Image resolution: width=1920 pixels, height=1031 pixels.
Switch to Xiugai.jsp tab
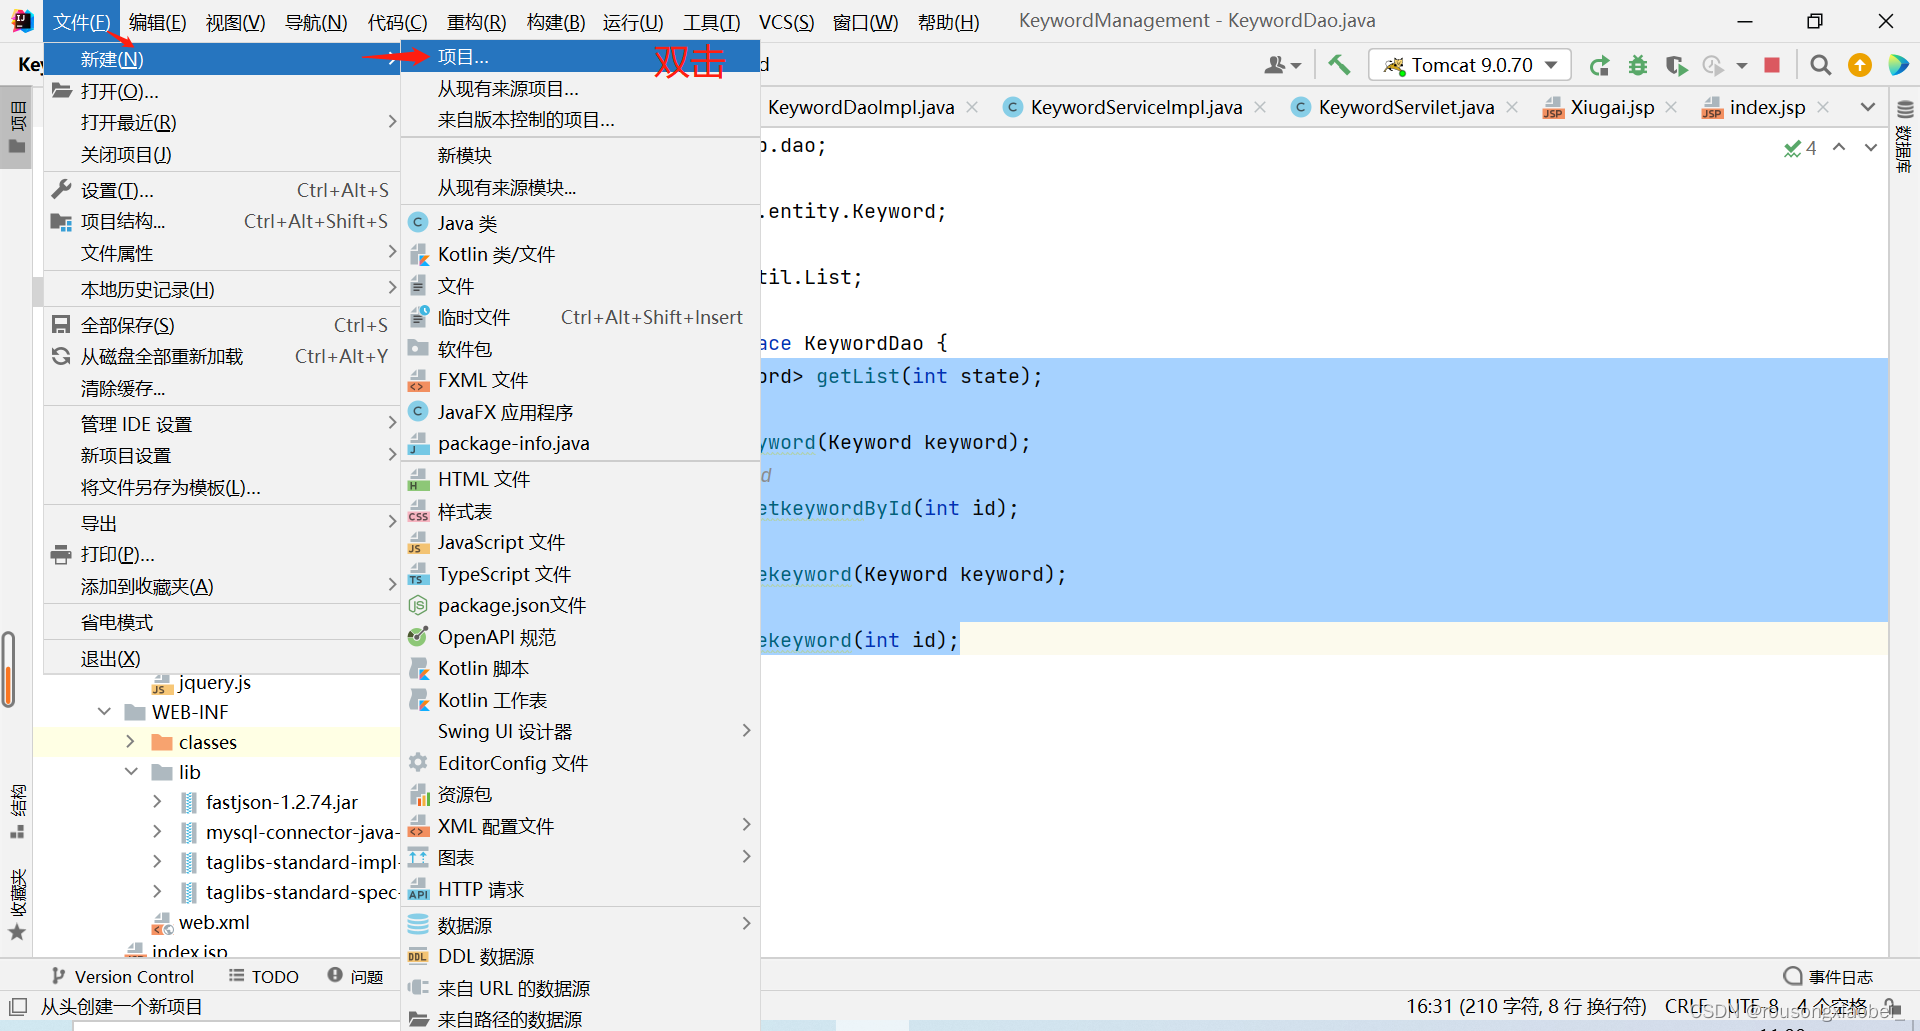tap(1612, 107)
